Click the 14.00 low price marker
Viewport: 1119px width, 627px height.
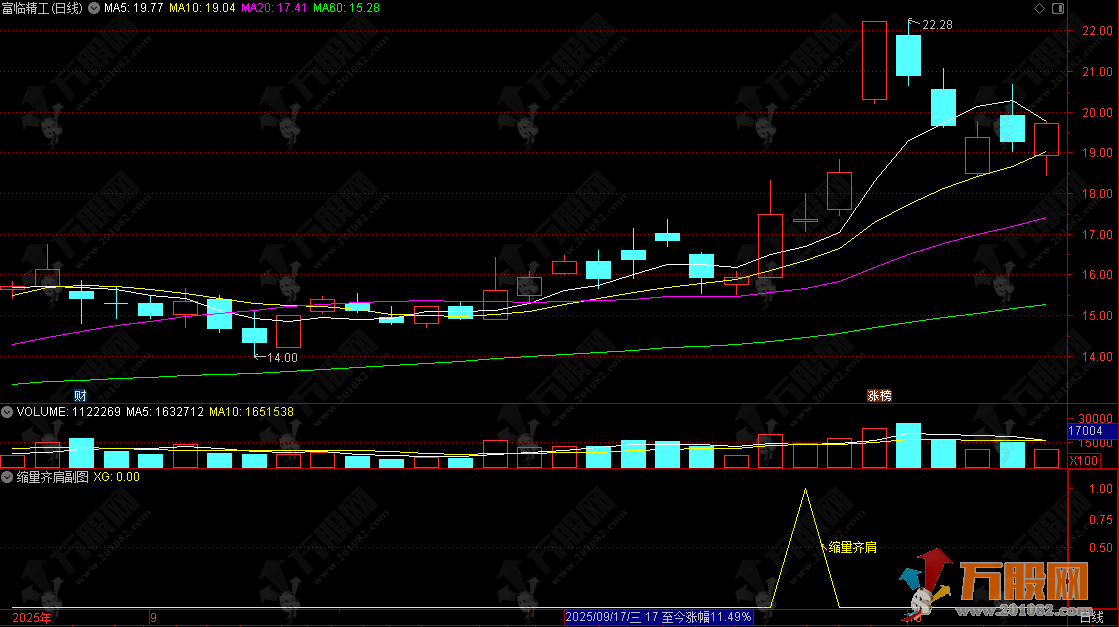(x=281, y=357)
